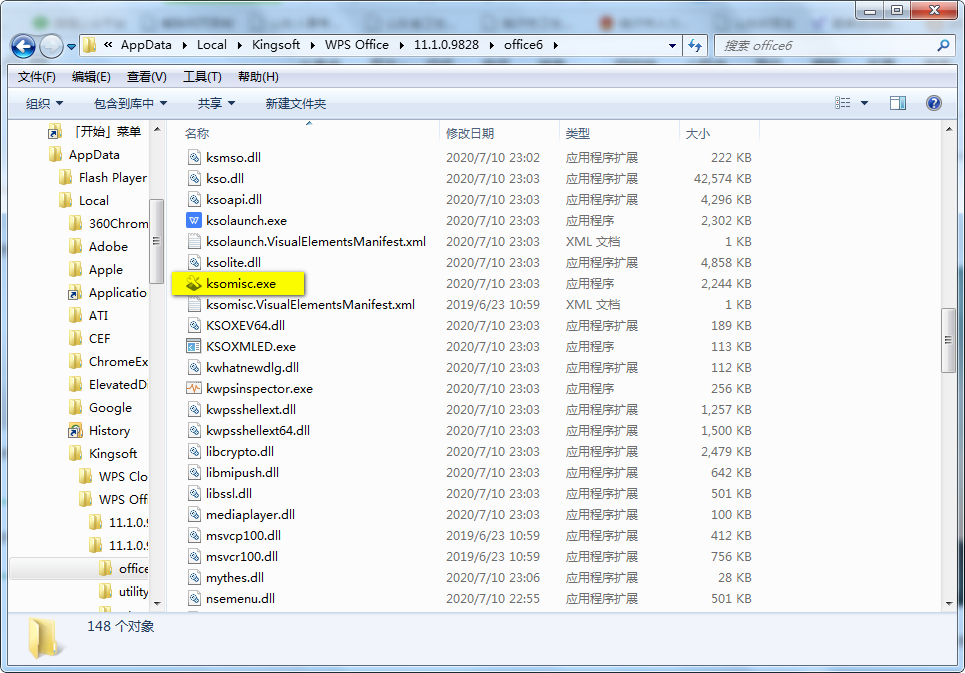965x673 pixels.
Task: Click the Forward navigation arrow
Action: pos(51,46)
